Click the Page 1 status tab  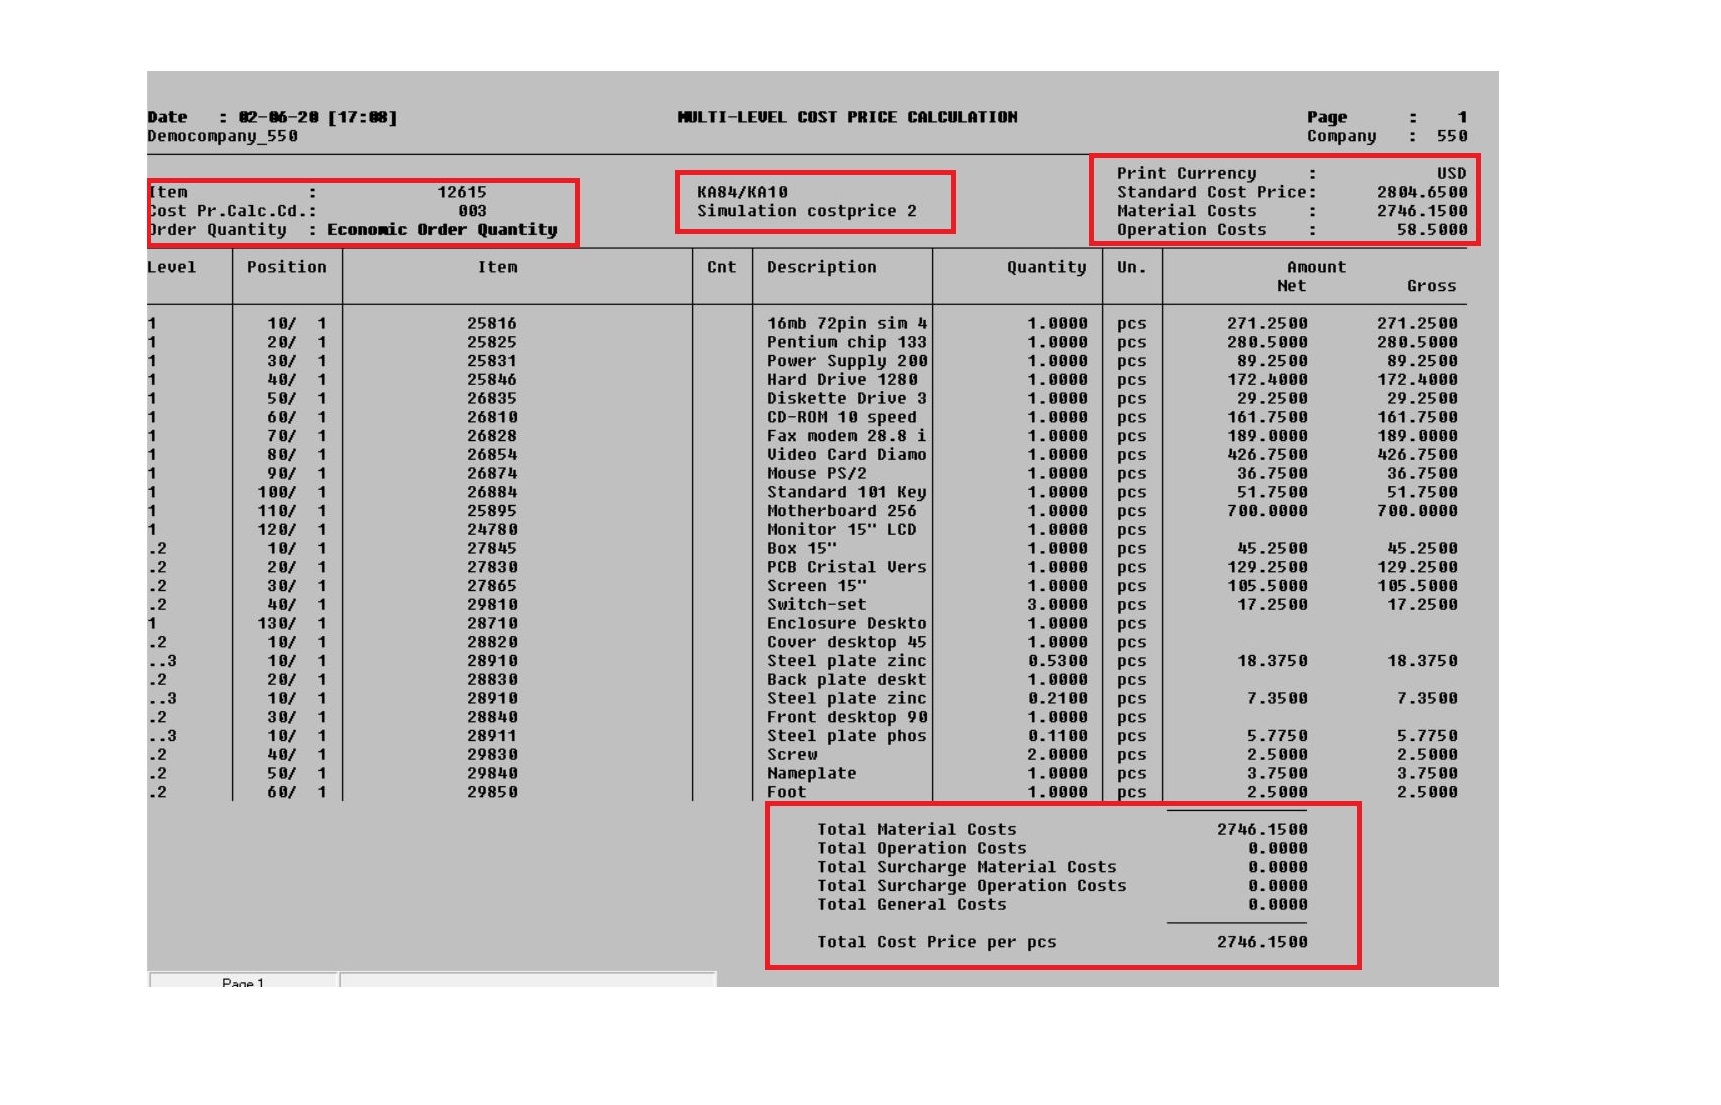243,981
